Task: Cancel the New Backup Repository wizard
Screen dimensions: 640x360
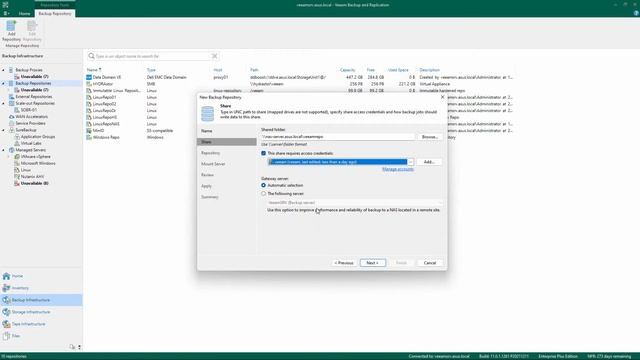Action: (430, 263)
